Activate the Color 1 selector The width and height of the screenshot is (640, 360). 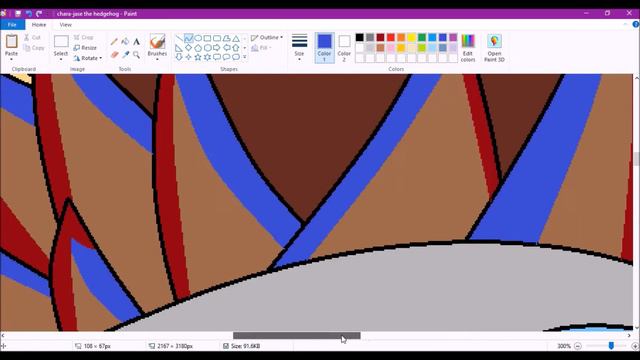click(324, 47)
